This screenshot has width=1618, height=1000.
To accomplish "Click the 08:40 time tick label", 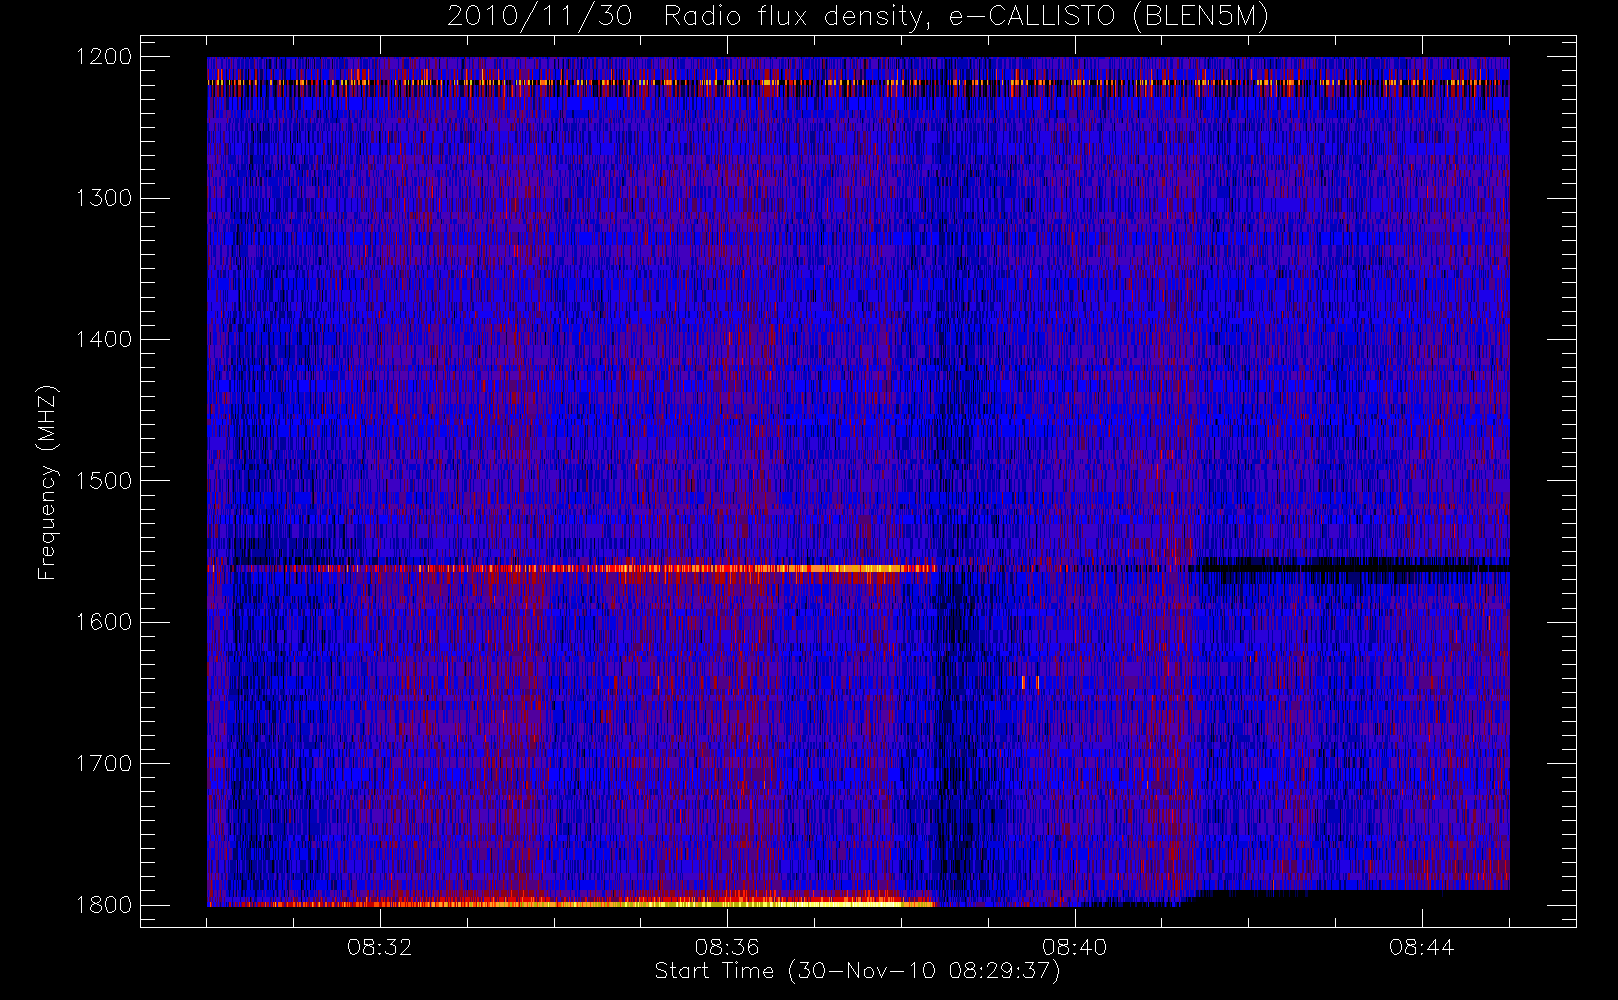I will coord(1074,947).
